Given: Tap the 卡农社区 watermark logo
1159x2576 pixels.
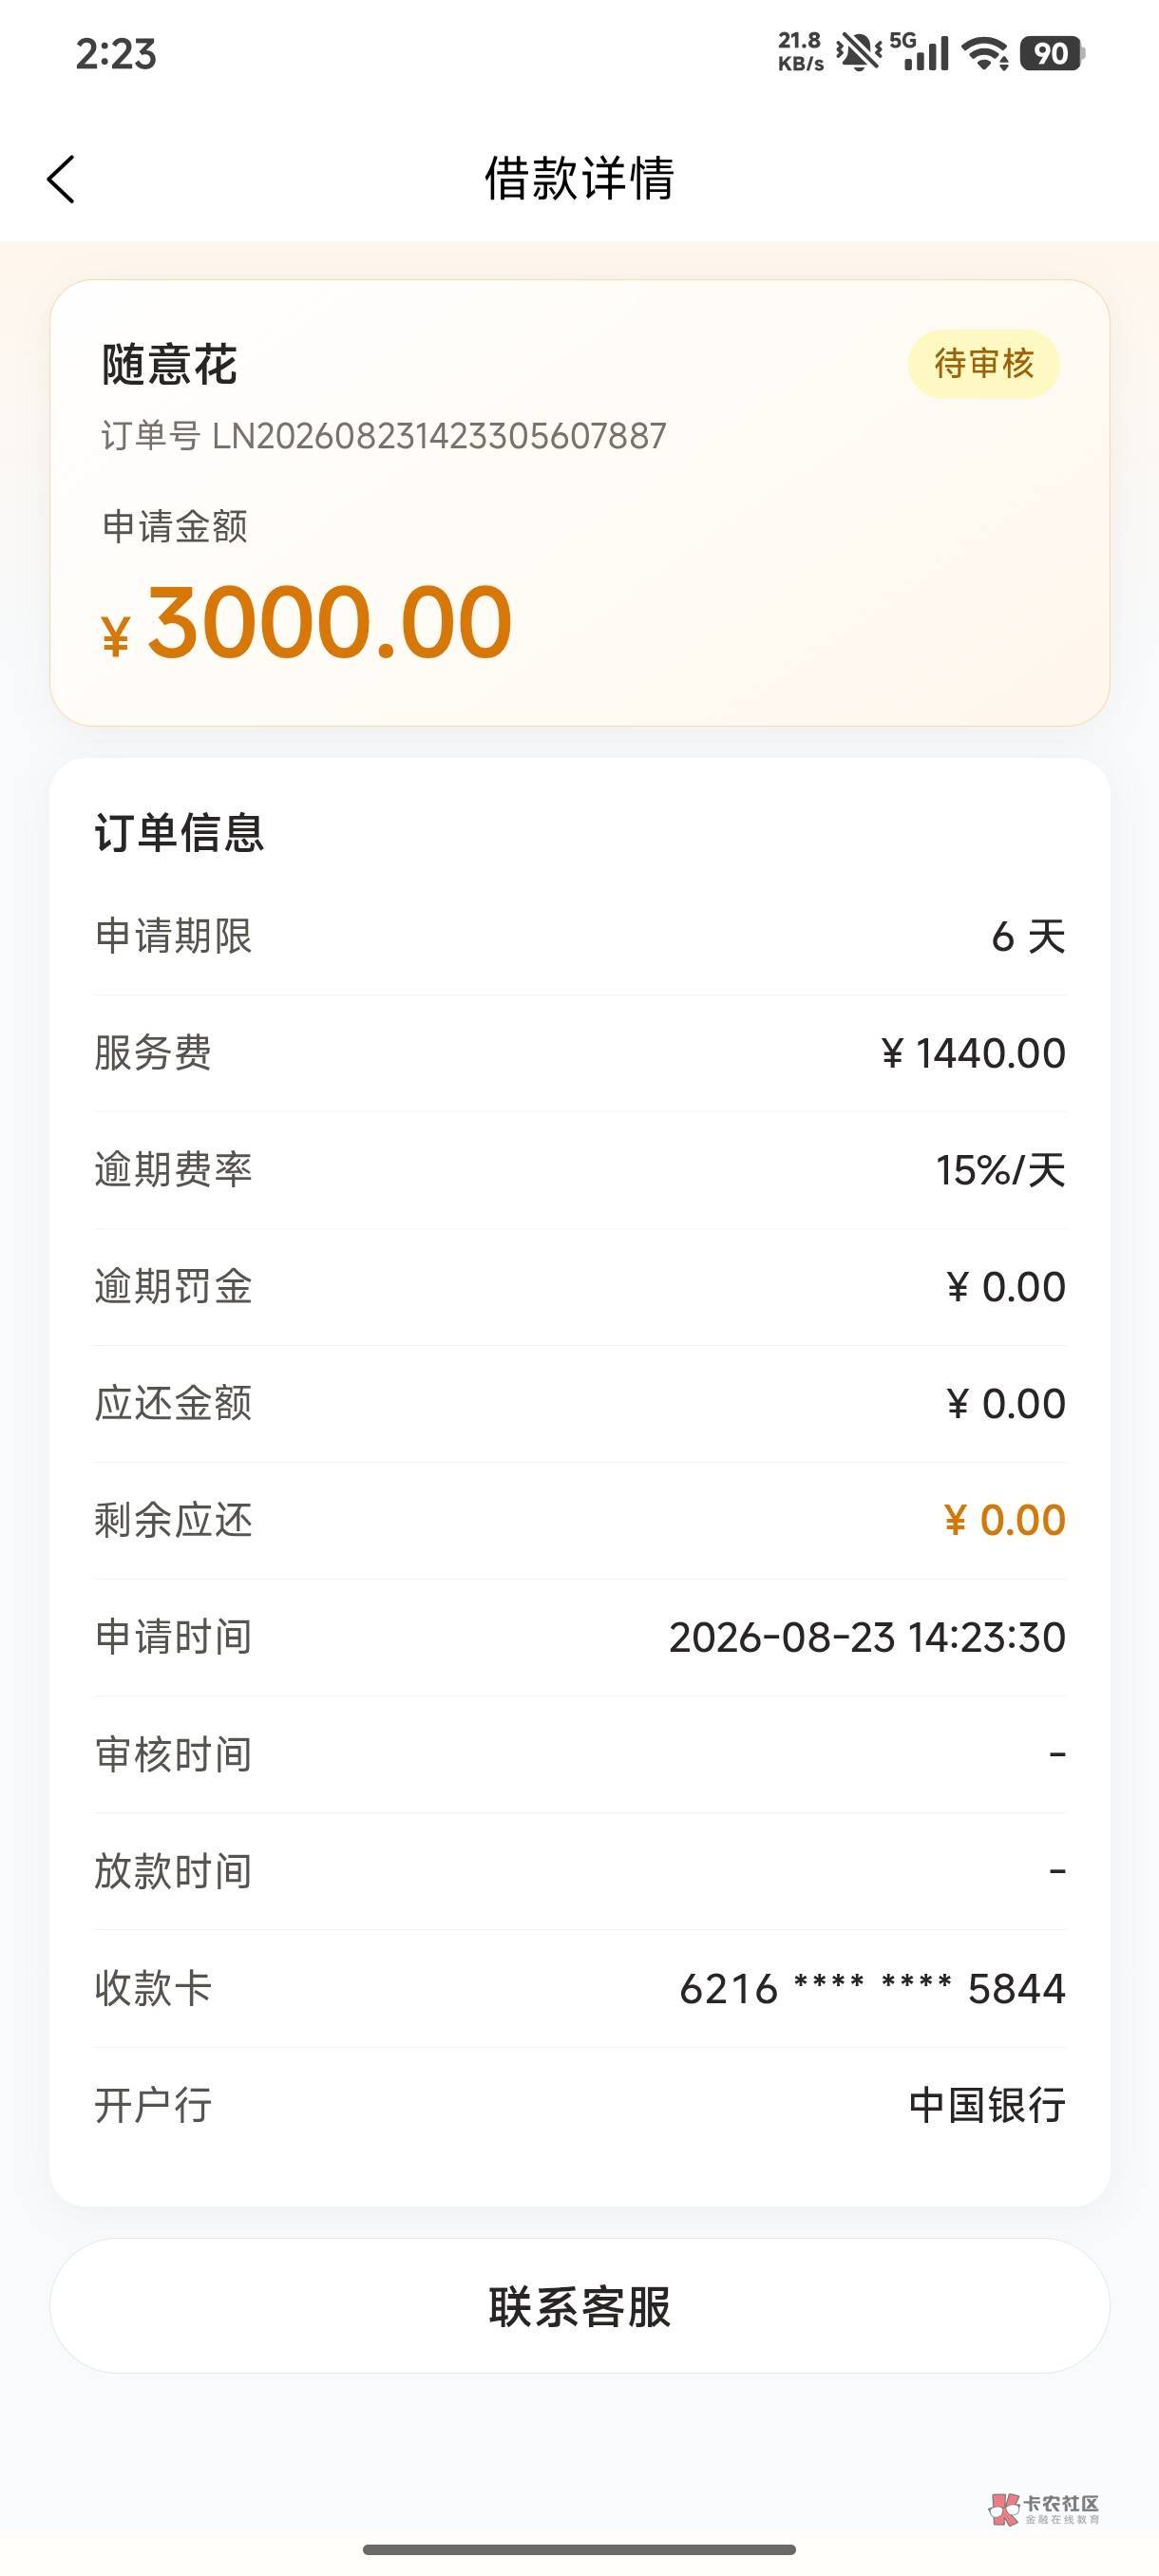Looking at the screenshot, I should coord(1045,2508).
